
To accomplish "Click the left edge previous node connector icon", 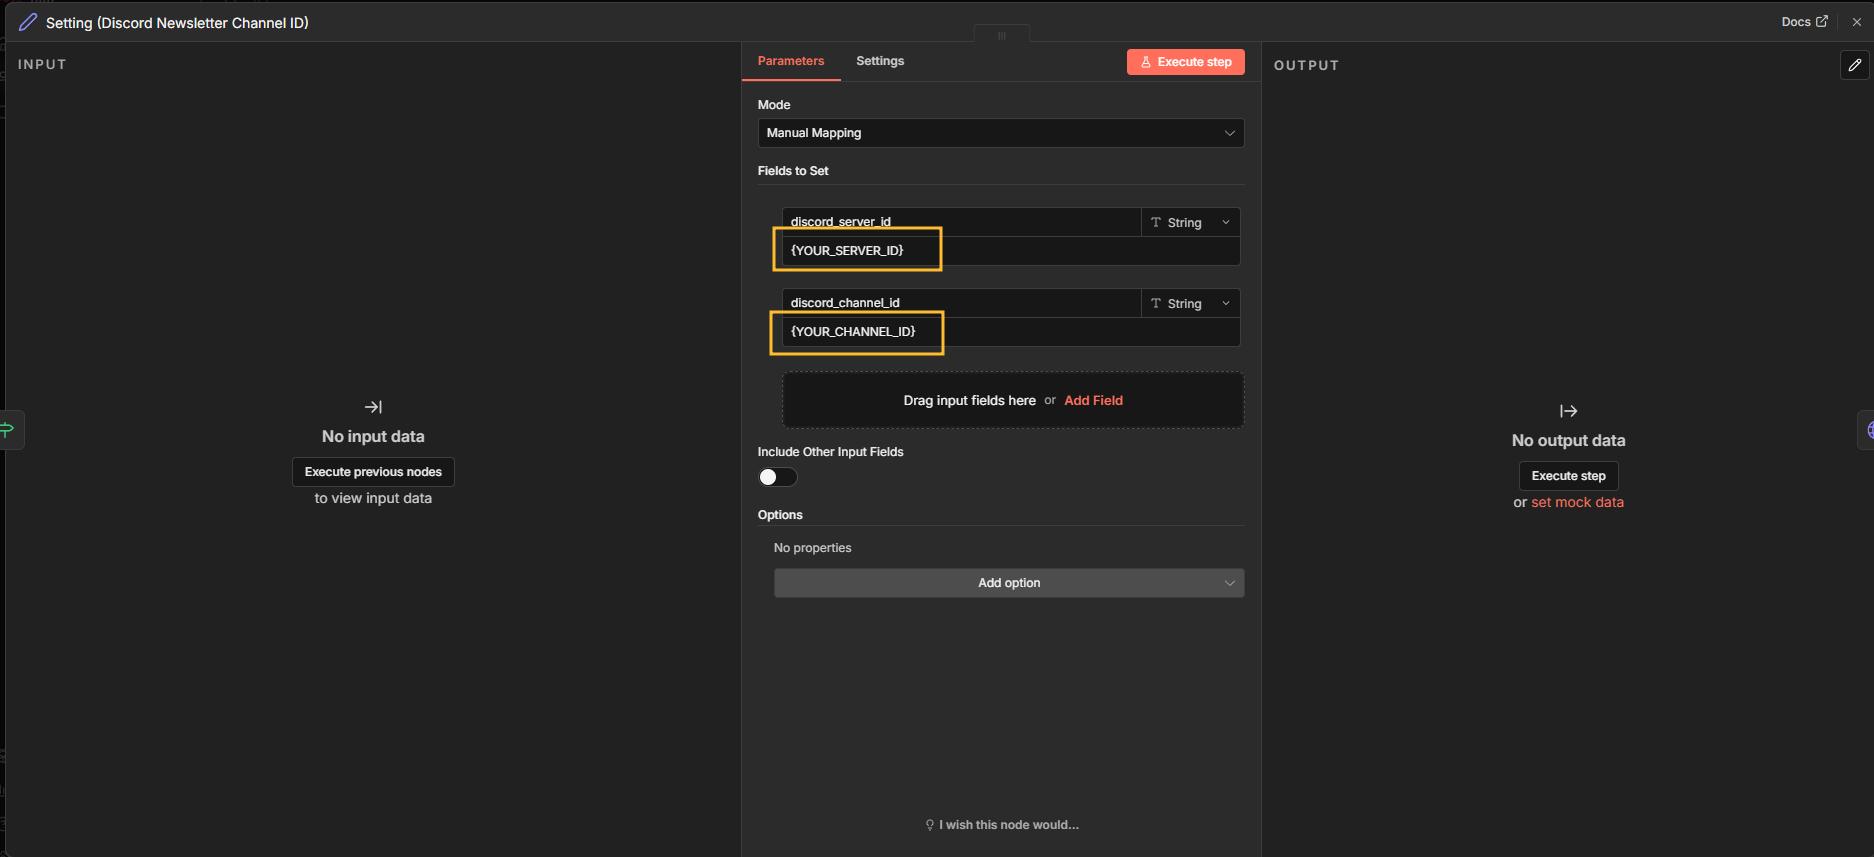I will (x=8, y=430).
